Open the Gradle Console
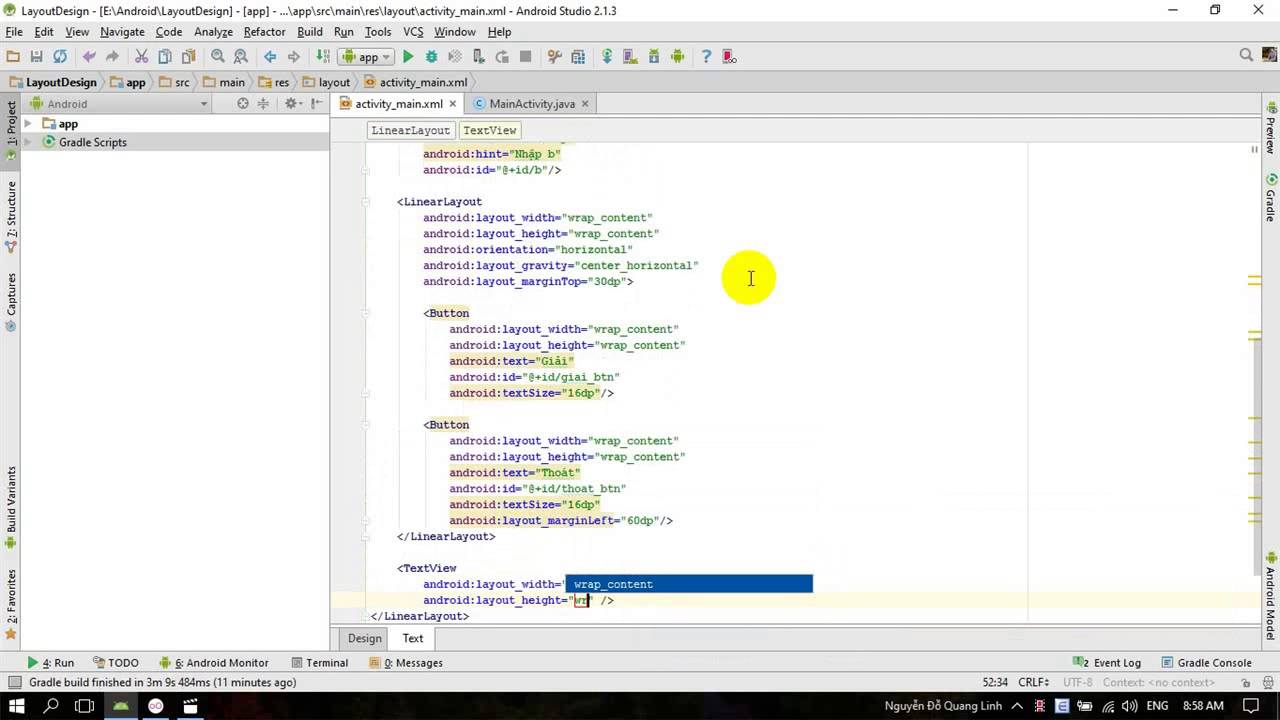 pos(1205,662)
